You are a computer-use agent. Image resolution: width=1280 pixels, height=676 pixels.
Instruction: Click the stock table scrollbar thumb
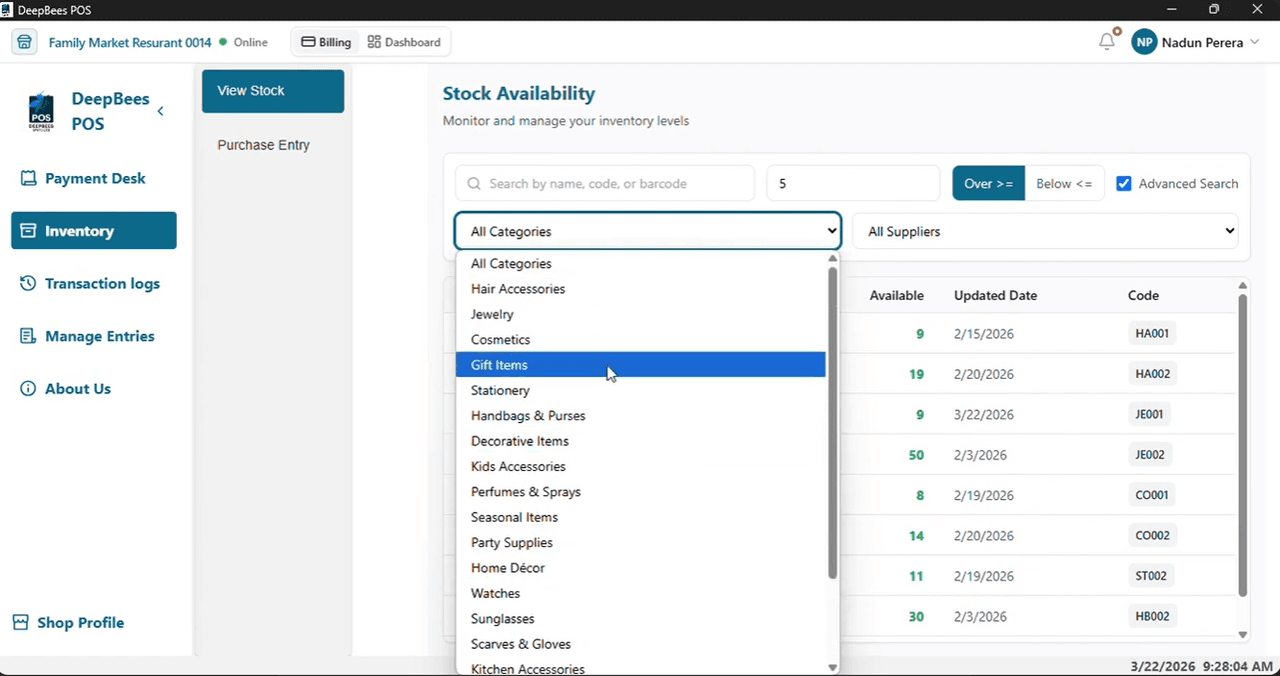tap(1243, 445)
